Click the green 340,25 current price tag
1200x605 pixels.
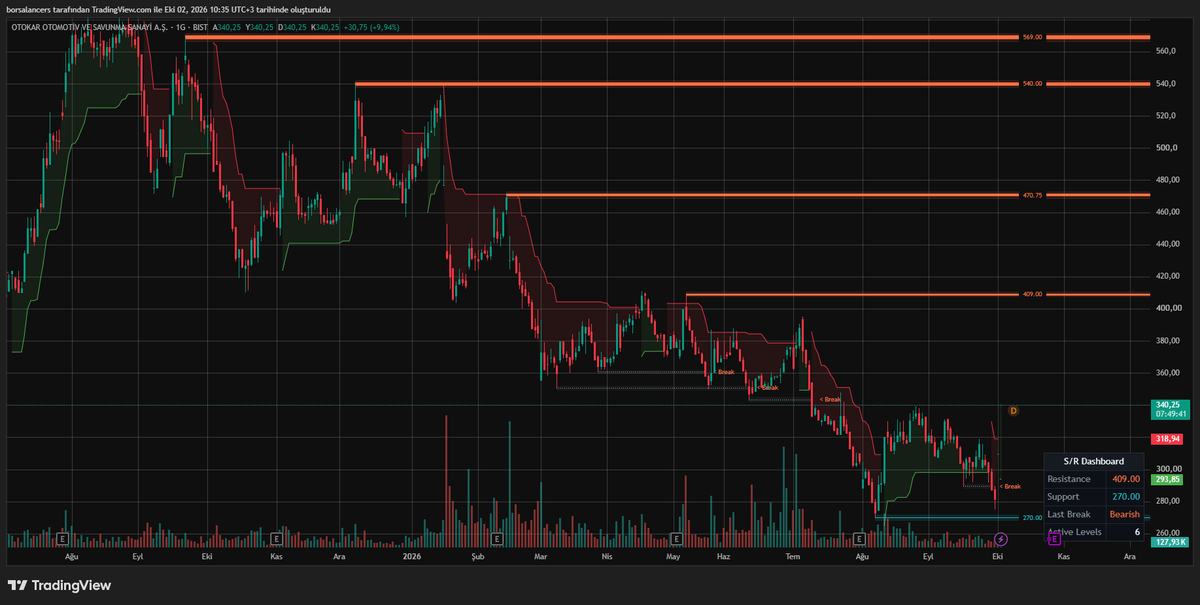(x=1168, y=406)
